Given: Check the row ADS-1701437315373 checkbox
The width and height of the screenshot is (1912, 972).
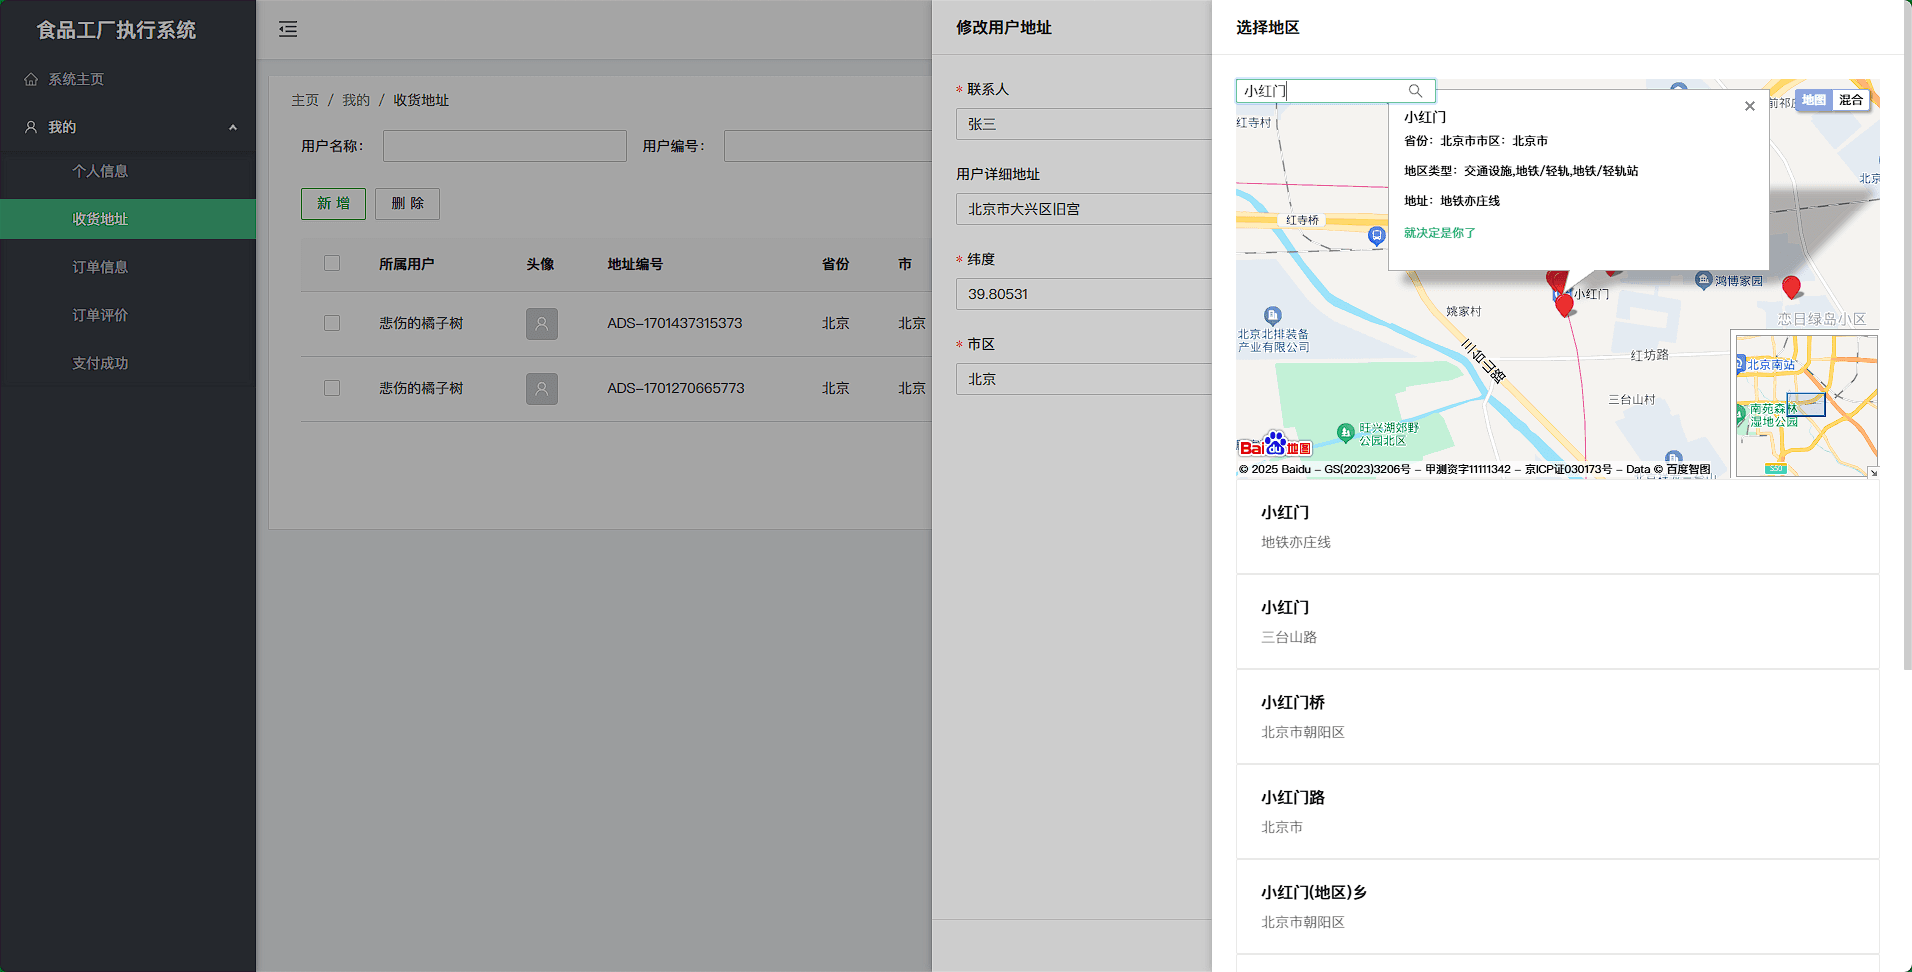Looking at the screenshot, I should pos(332,323).
